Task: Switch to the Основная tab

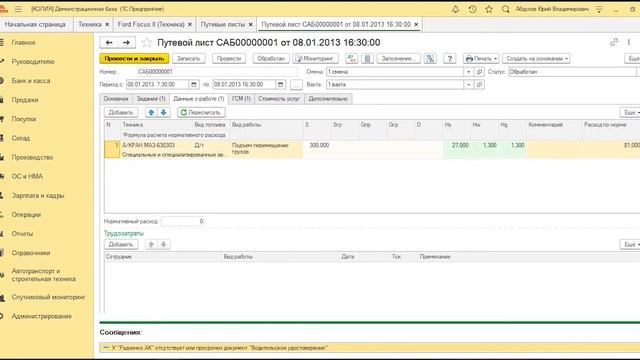Action: [116, 99]
